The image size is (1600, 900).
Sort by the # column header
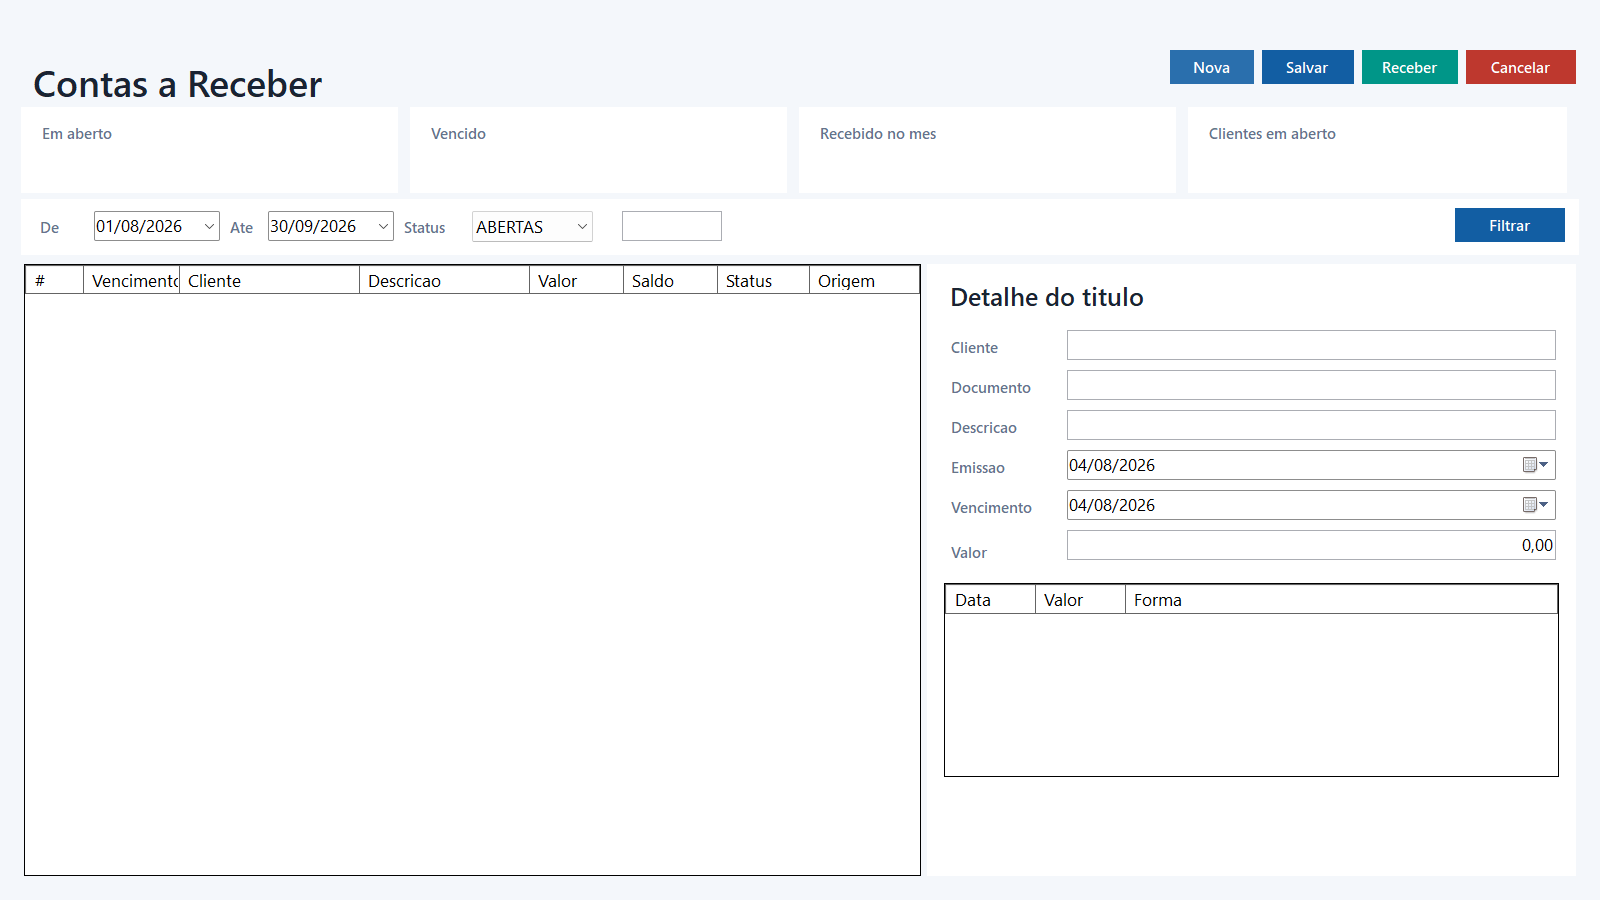54,280
